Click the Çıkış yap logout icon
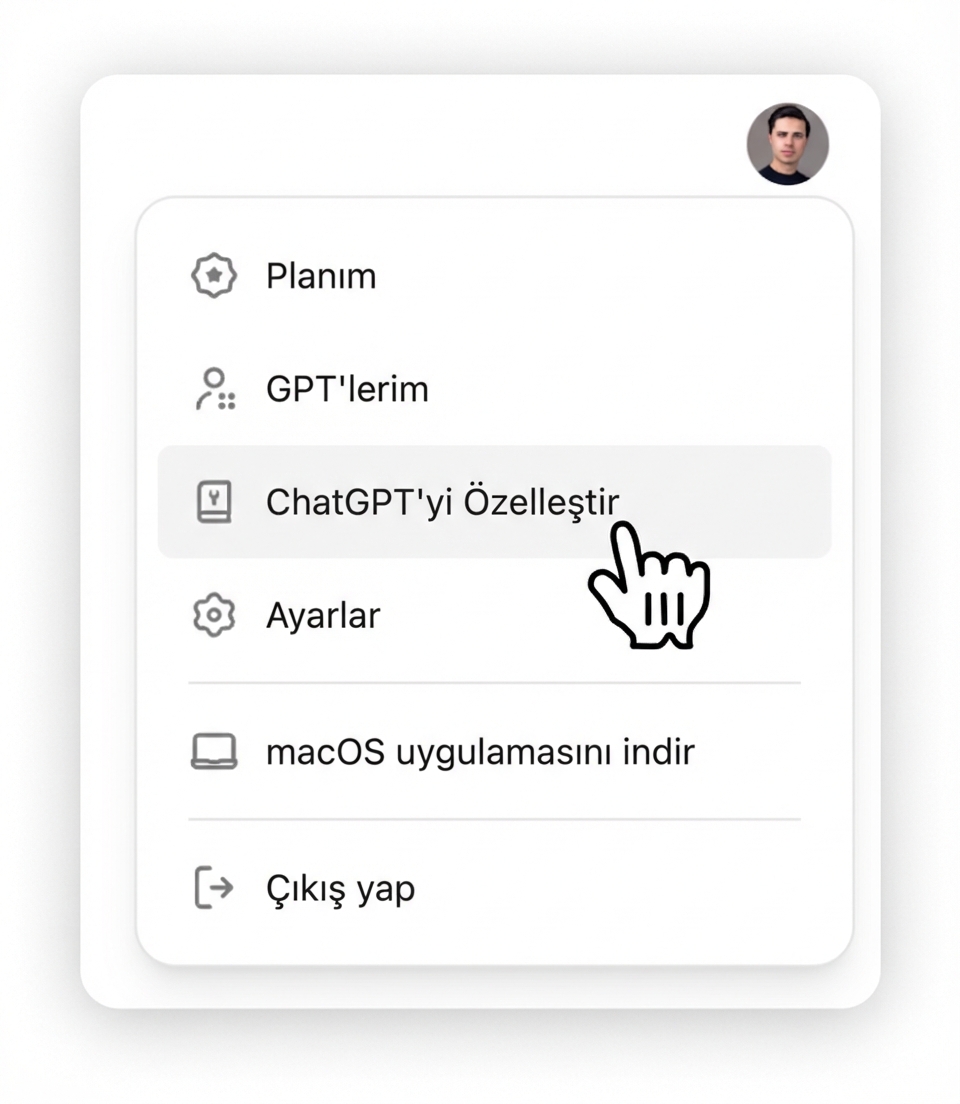960x1104 pixels. pos(211,887)
